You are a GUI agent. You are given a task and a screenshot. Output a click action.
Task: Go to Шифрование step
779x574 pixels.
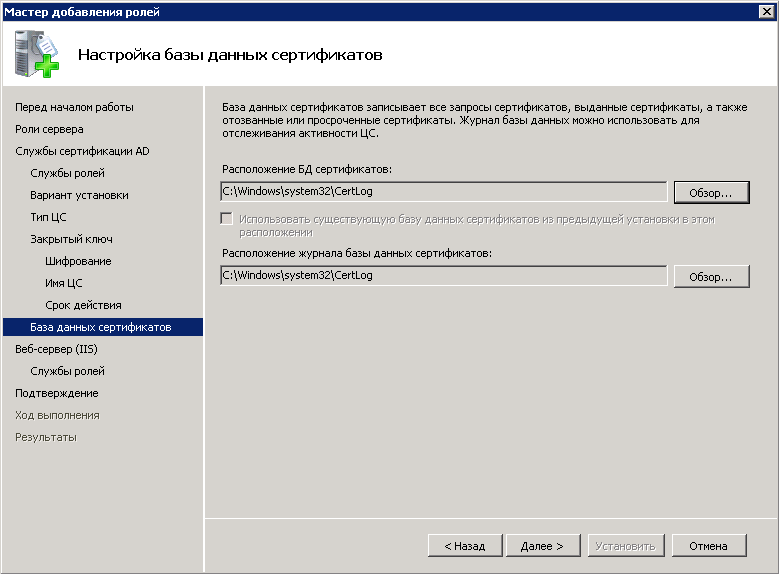tap(78, 261)
